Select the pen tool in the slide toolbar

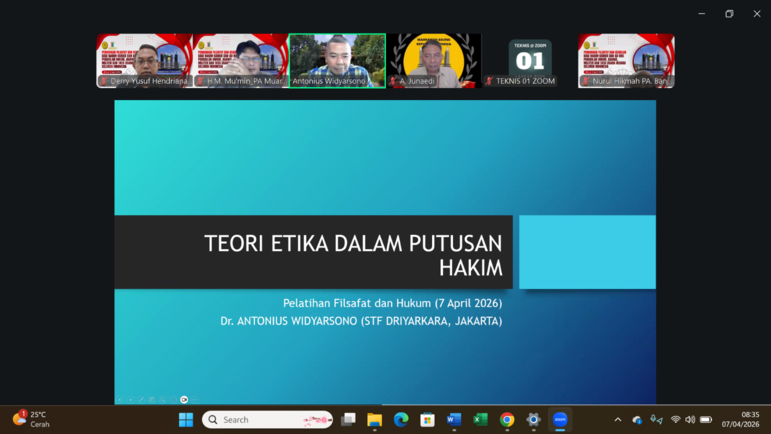click(141, 400)
